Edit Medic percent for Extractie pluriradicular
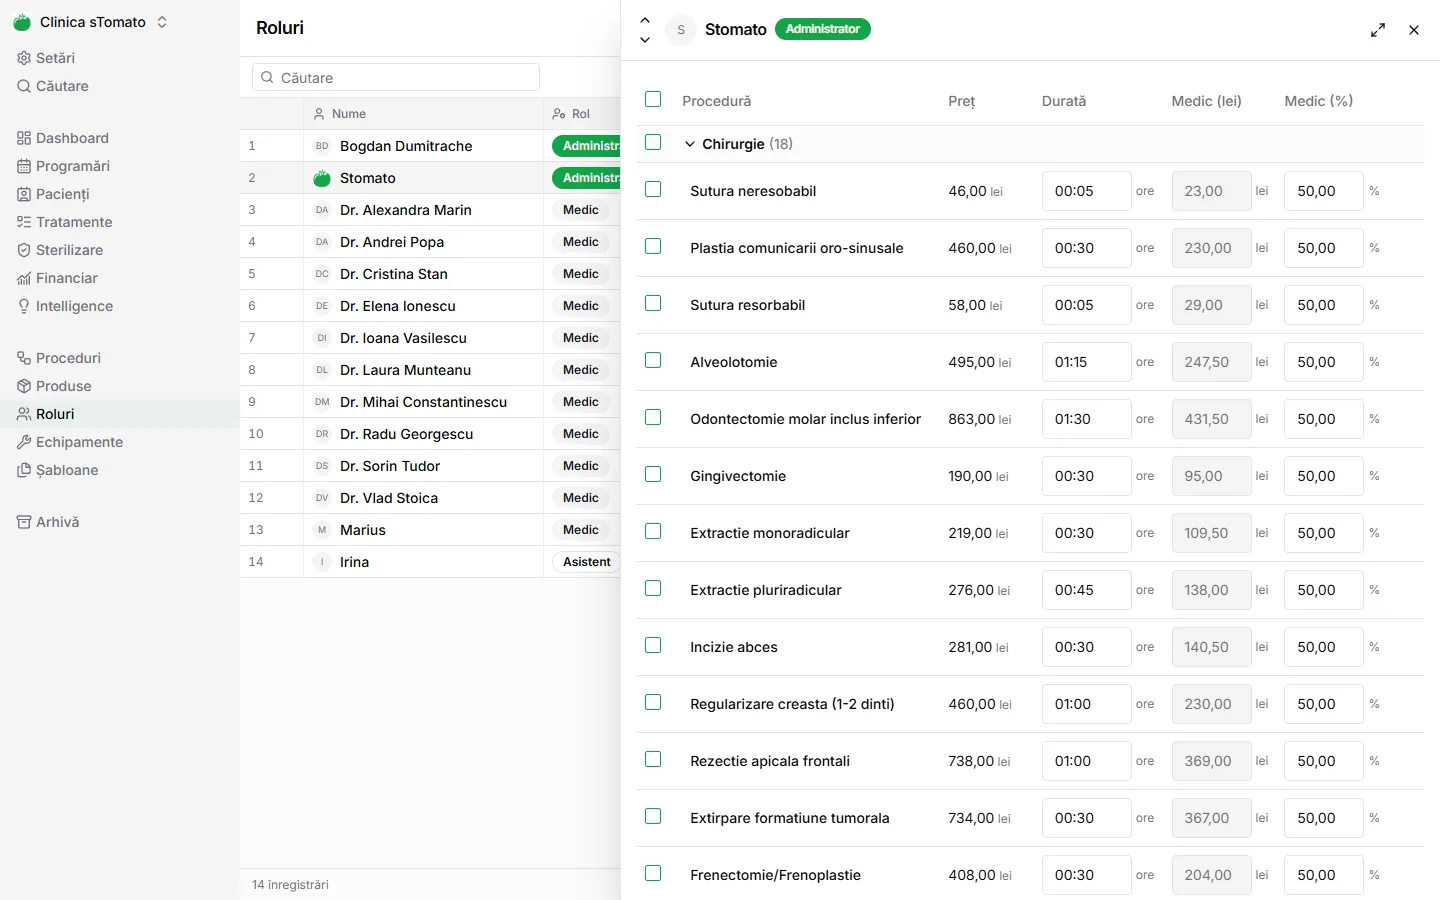The image size is (1440, 900). 1323,590
